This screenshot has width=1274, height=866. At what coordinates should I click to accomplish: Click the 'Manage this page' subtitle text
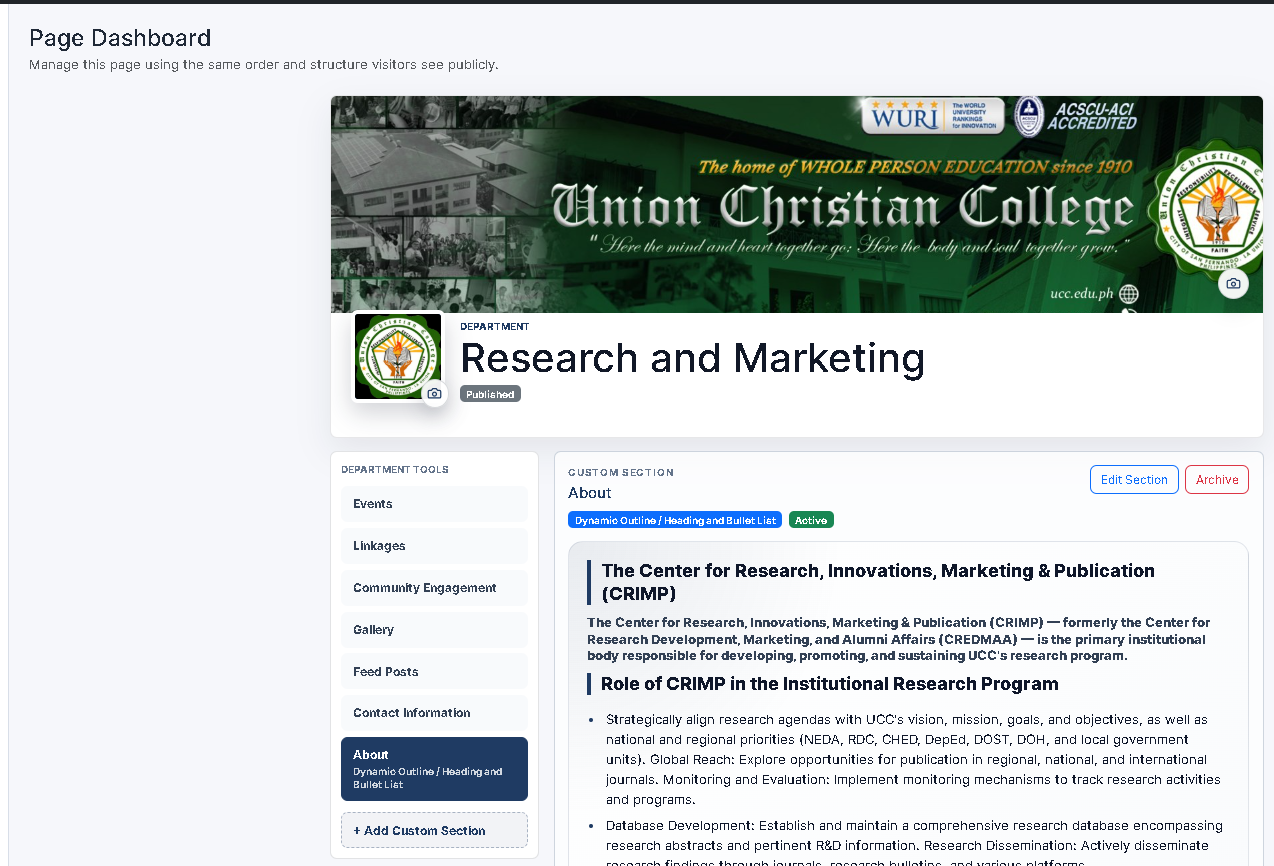pyautogui.click(x=264, y=65)
